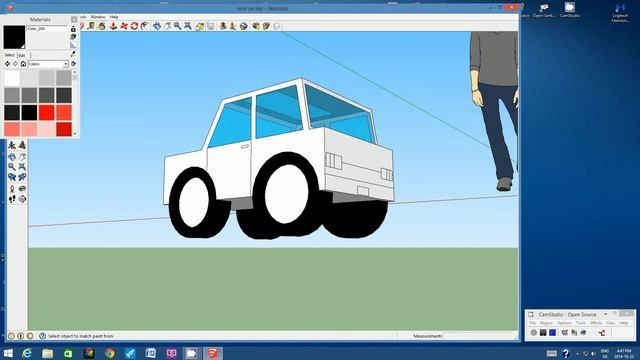Open the Materials Details arrow menu
Screen dimensions: 640x360
(73, 64)
